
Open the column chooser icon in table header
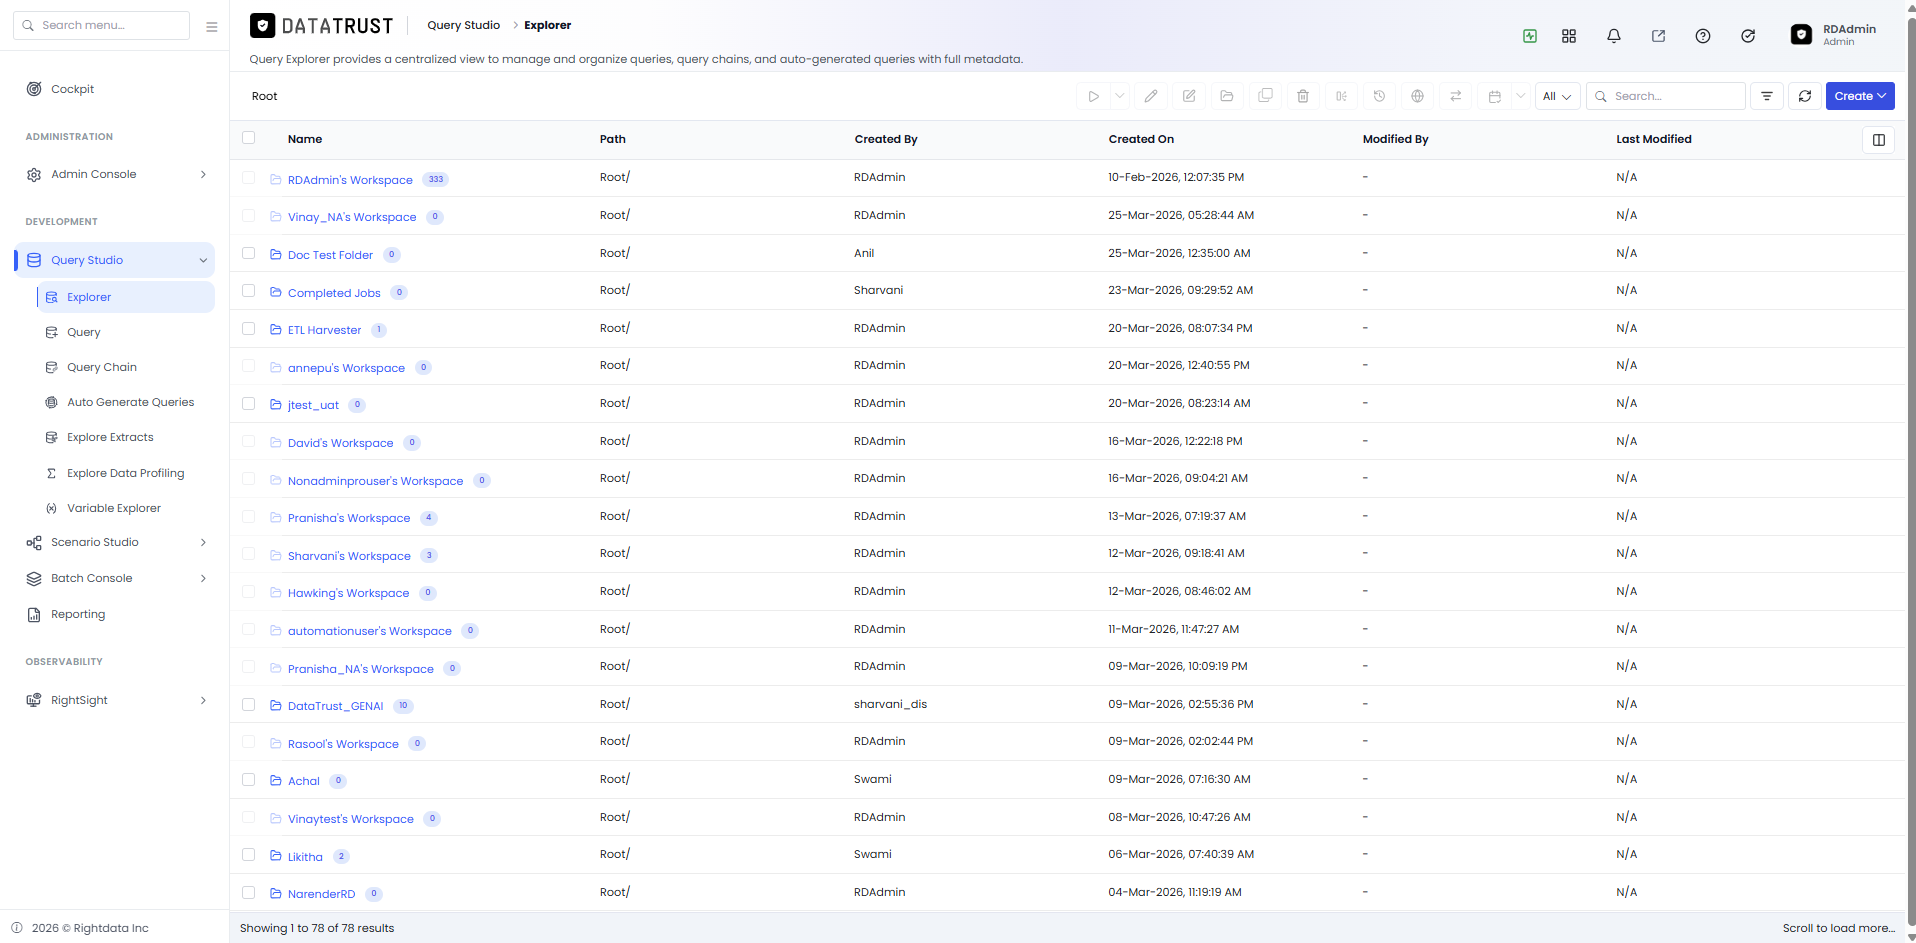1878,140
